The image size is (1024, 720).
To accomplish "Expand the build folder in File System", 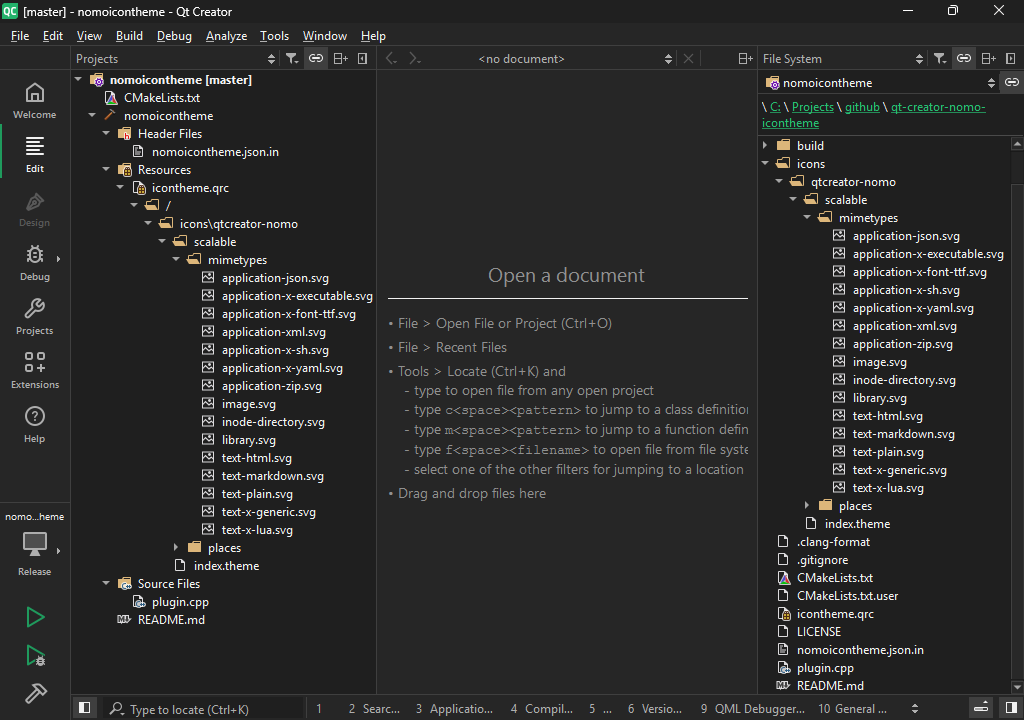I will (x=765, y=145).
